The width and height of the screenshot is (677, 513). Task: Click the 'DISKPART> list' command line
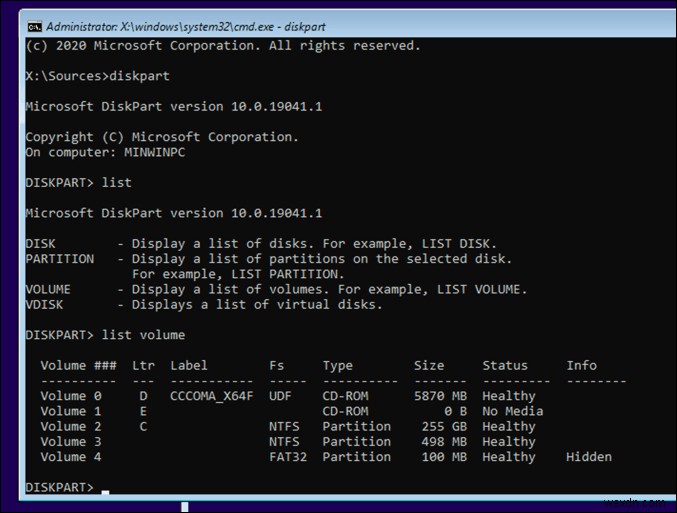point(78,183)
